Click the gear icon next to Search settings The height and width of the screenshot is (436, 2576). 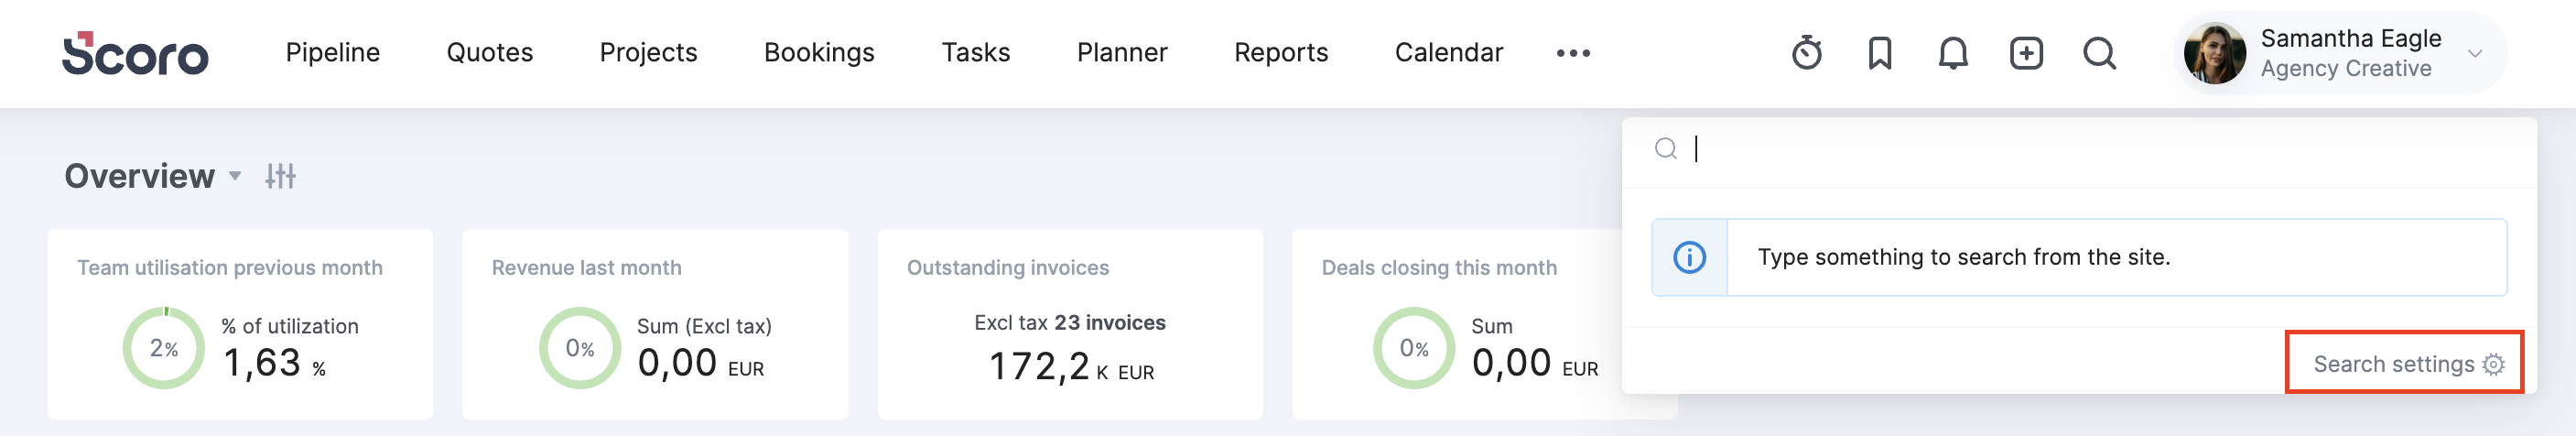2493,364
